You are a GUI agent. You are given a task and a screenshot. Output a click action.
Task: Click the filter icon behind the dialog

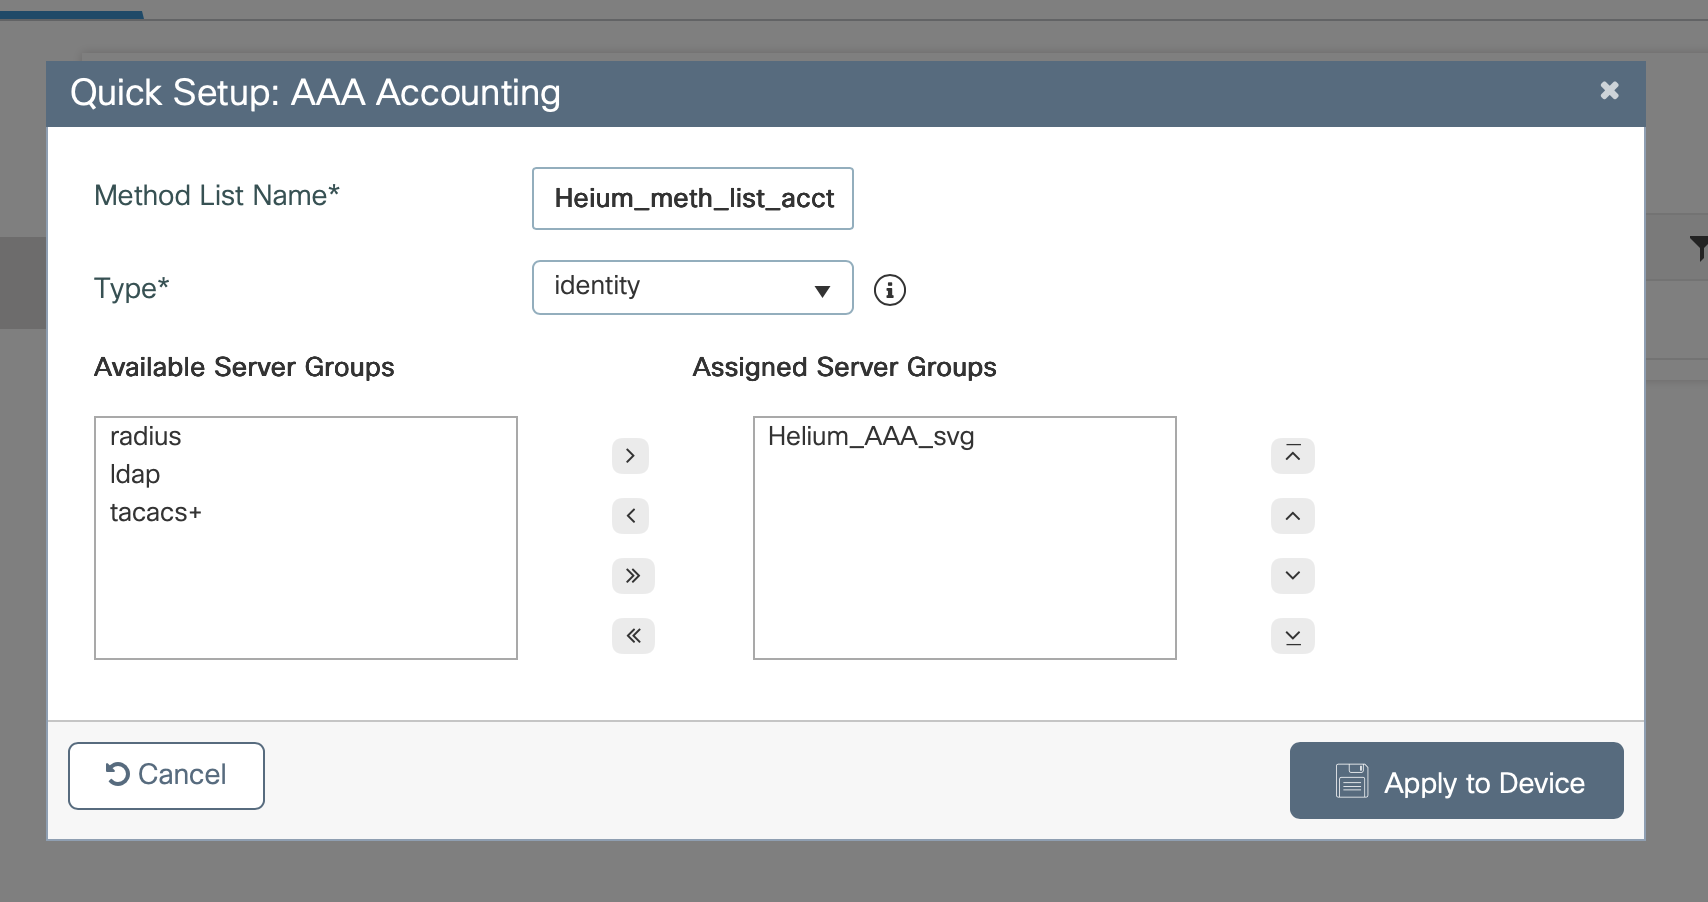click(1698, 246)
